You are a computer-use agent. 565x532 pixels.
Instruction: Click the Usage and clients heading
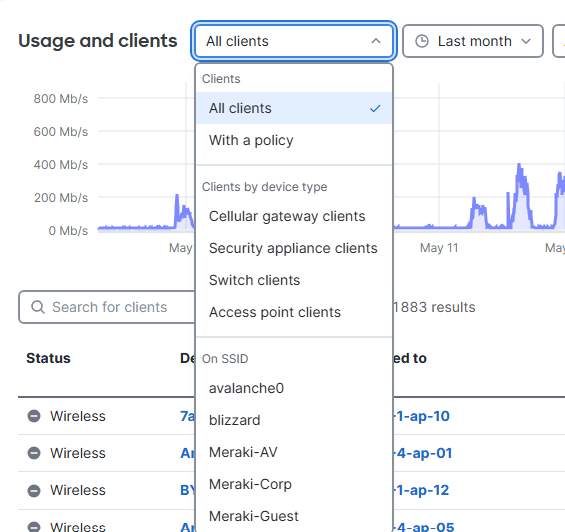pos(98,41)
